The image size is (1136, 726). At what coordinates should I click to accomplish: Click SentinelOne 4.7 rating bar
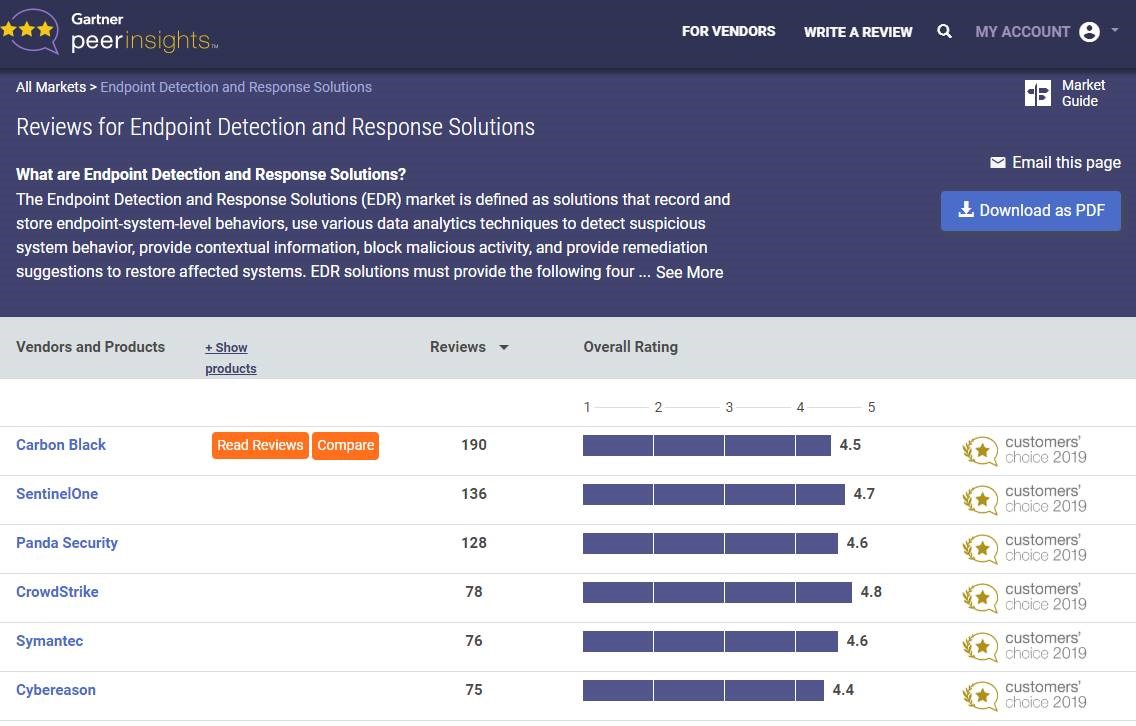pyautogui.click(x=714, y=494)
